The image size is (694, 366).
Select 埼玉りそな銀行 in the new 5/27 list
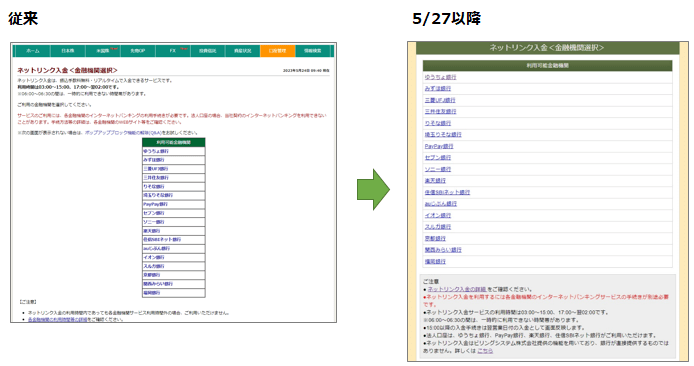pos(443,135)
